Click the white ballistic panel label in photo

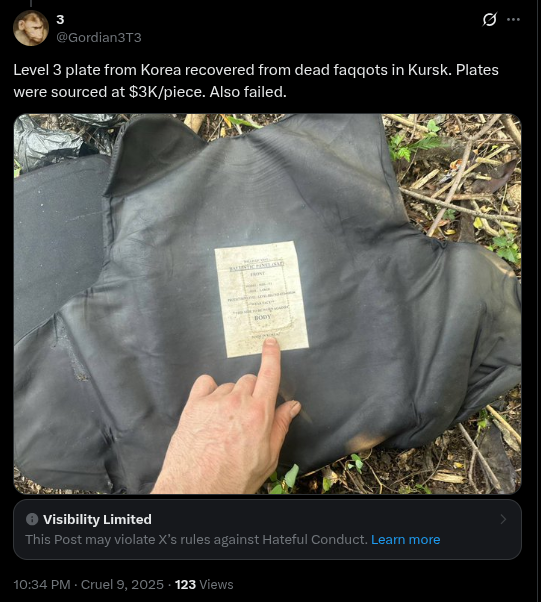261,299
